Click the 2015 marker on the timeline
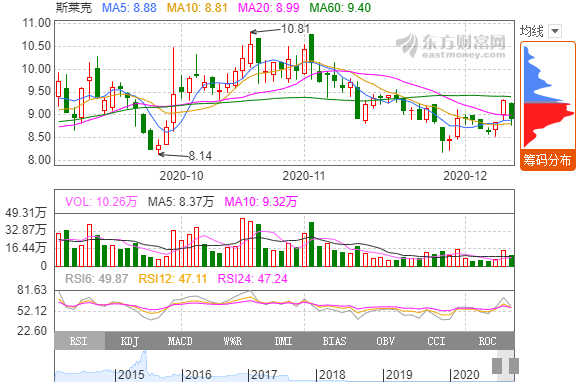 (131, 375)
